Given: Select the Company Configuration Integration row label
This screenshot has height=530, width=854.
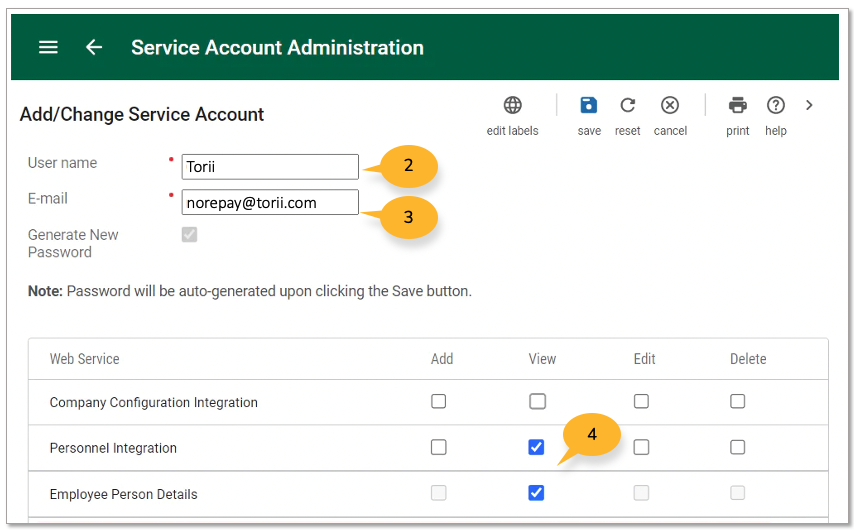Looking at the screenshot, I should tap(154, 403).
